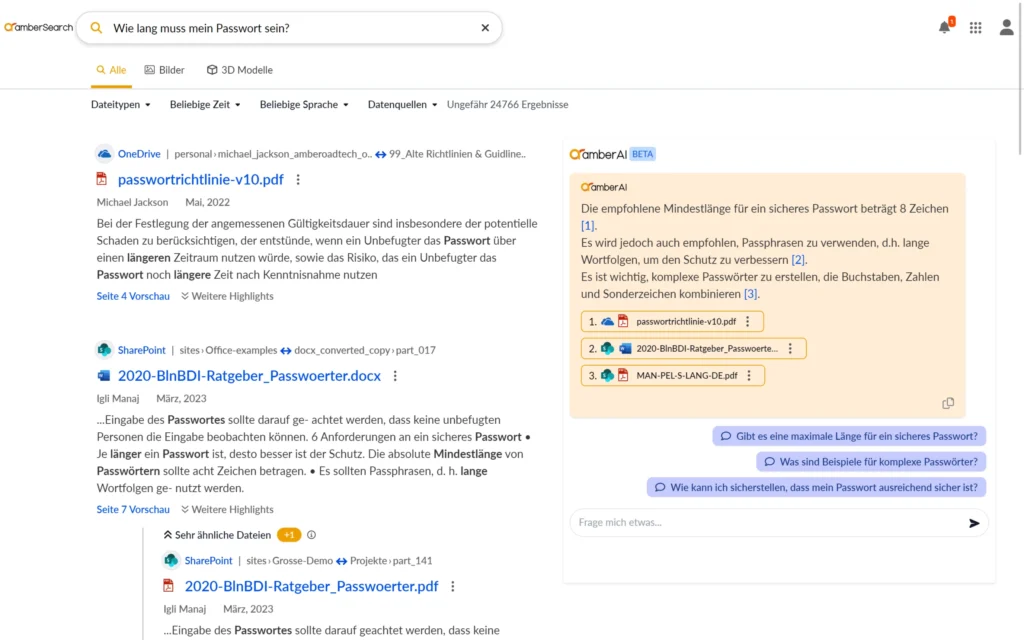Open the 2020-BlnBDI-Ratgeber_Passwoerter.docx result link
Viewport: 1024px width, 640px height.
click(249, 376)
